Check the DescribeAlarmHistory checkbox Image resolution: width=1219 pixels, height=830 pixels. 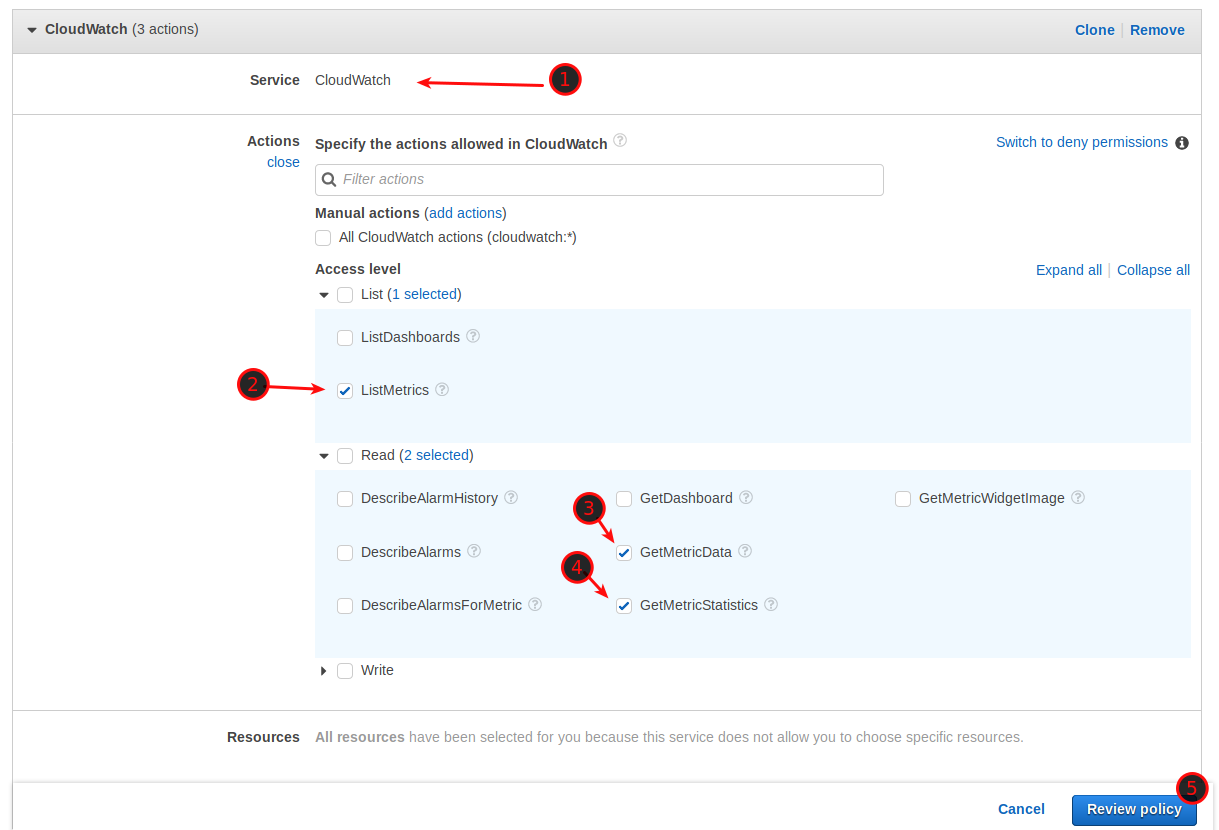pos(345,499)
